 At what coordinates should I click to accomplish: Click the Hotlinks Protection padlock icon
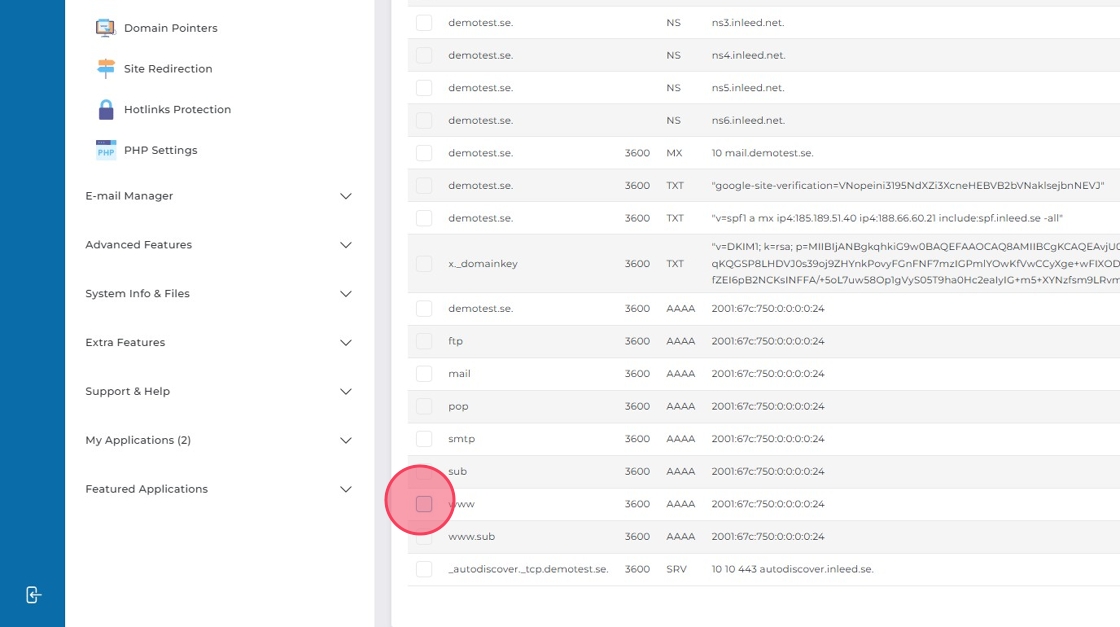[x=106, y=110]
